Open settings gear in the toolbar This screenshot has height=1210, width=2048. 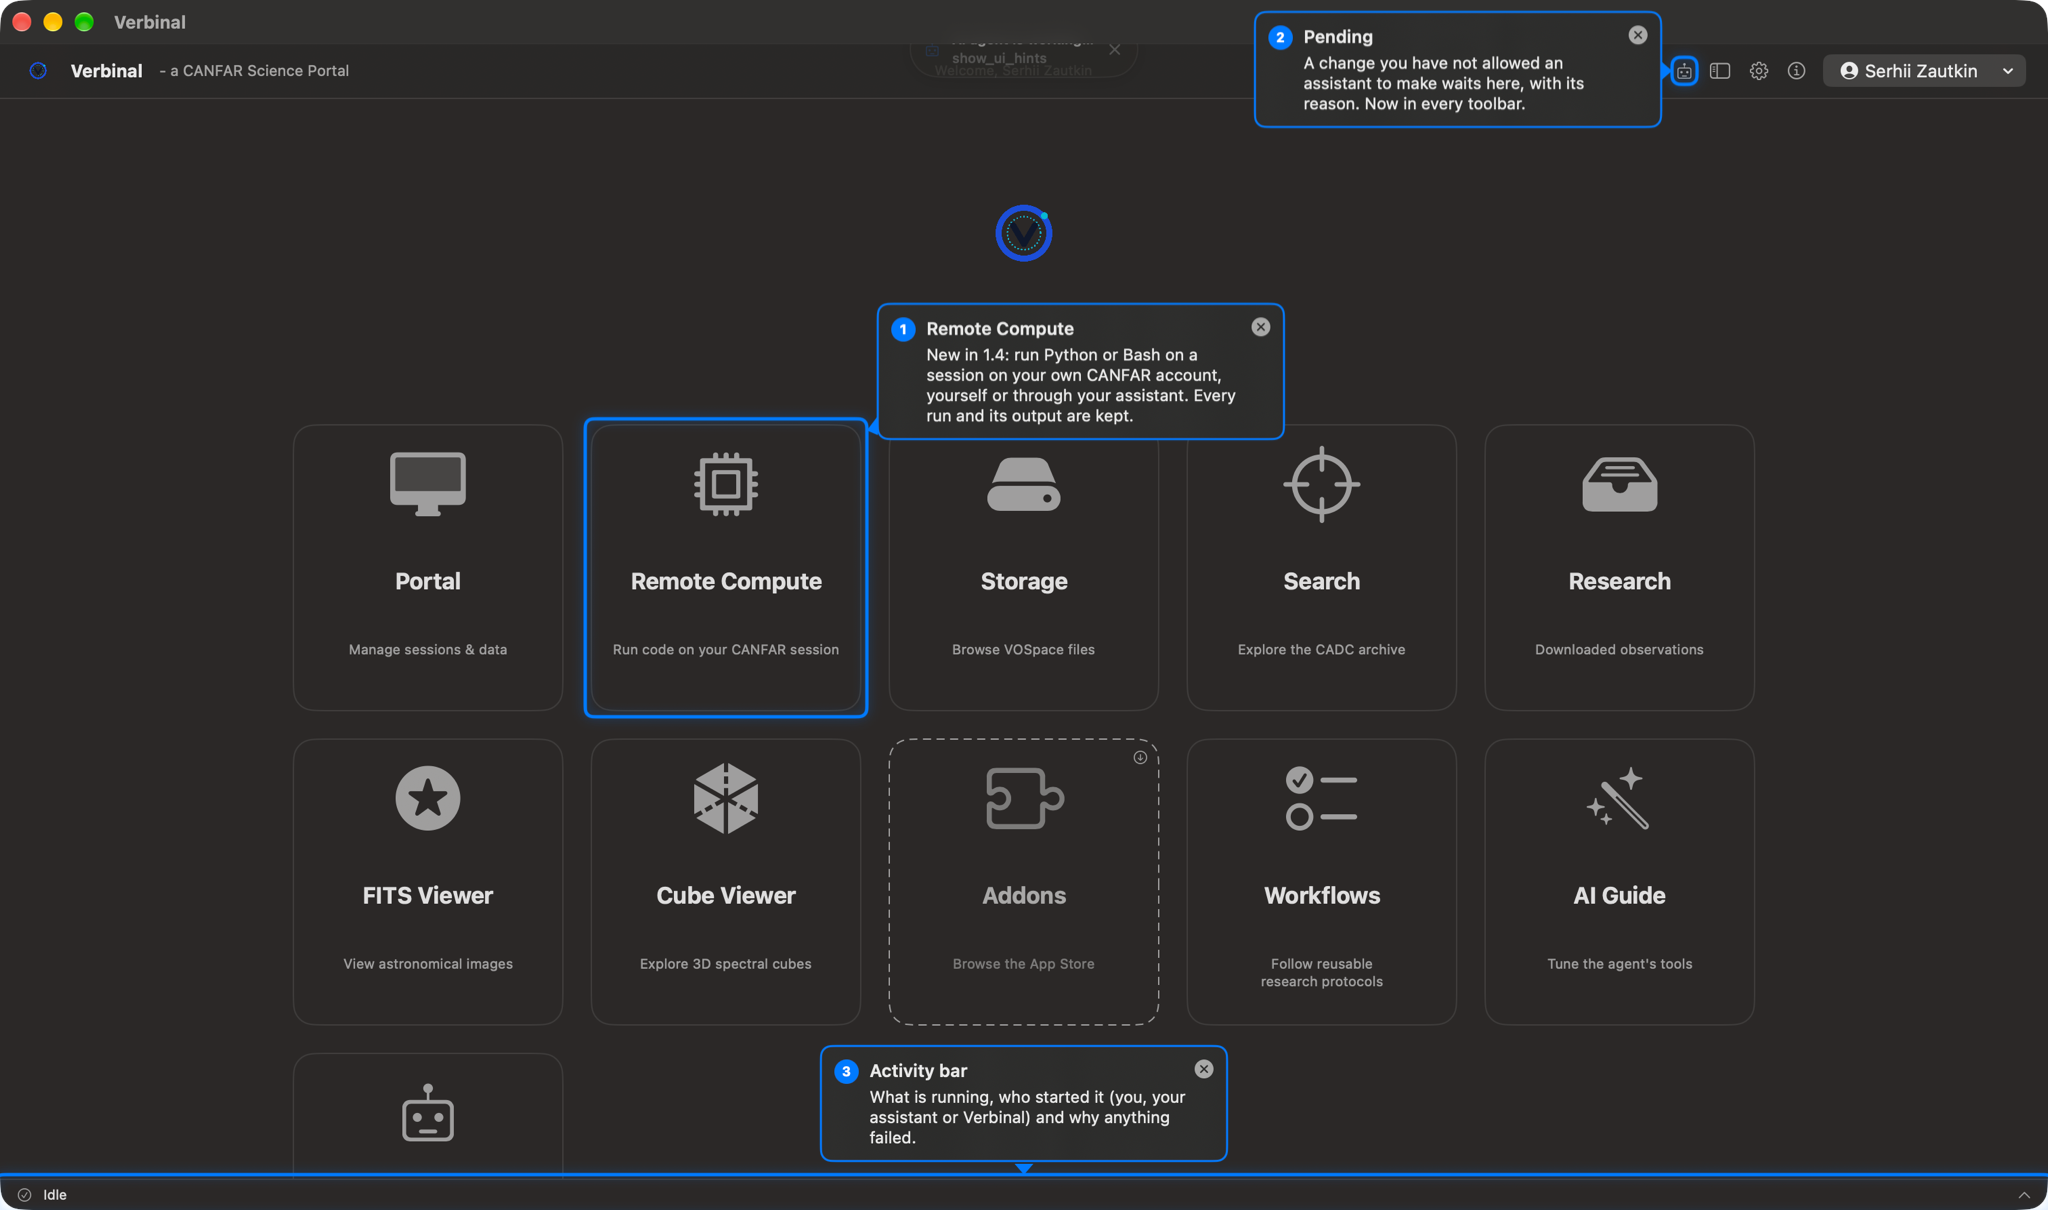[x=1759, y=71]
